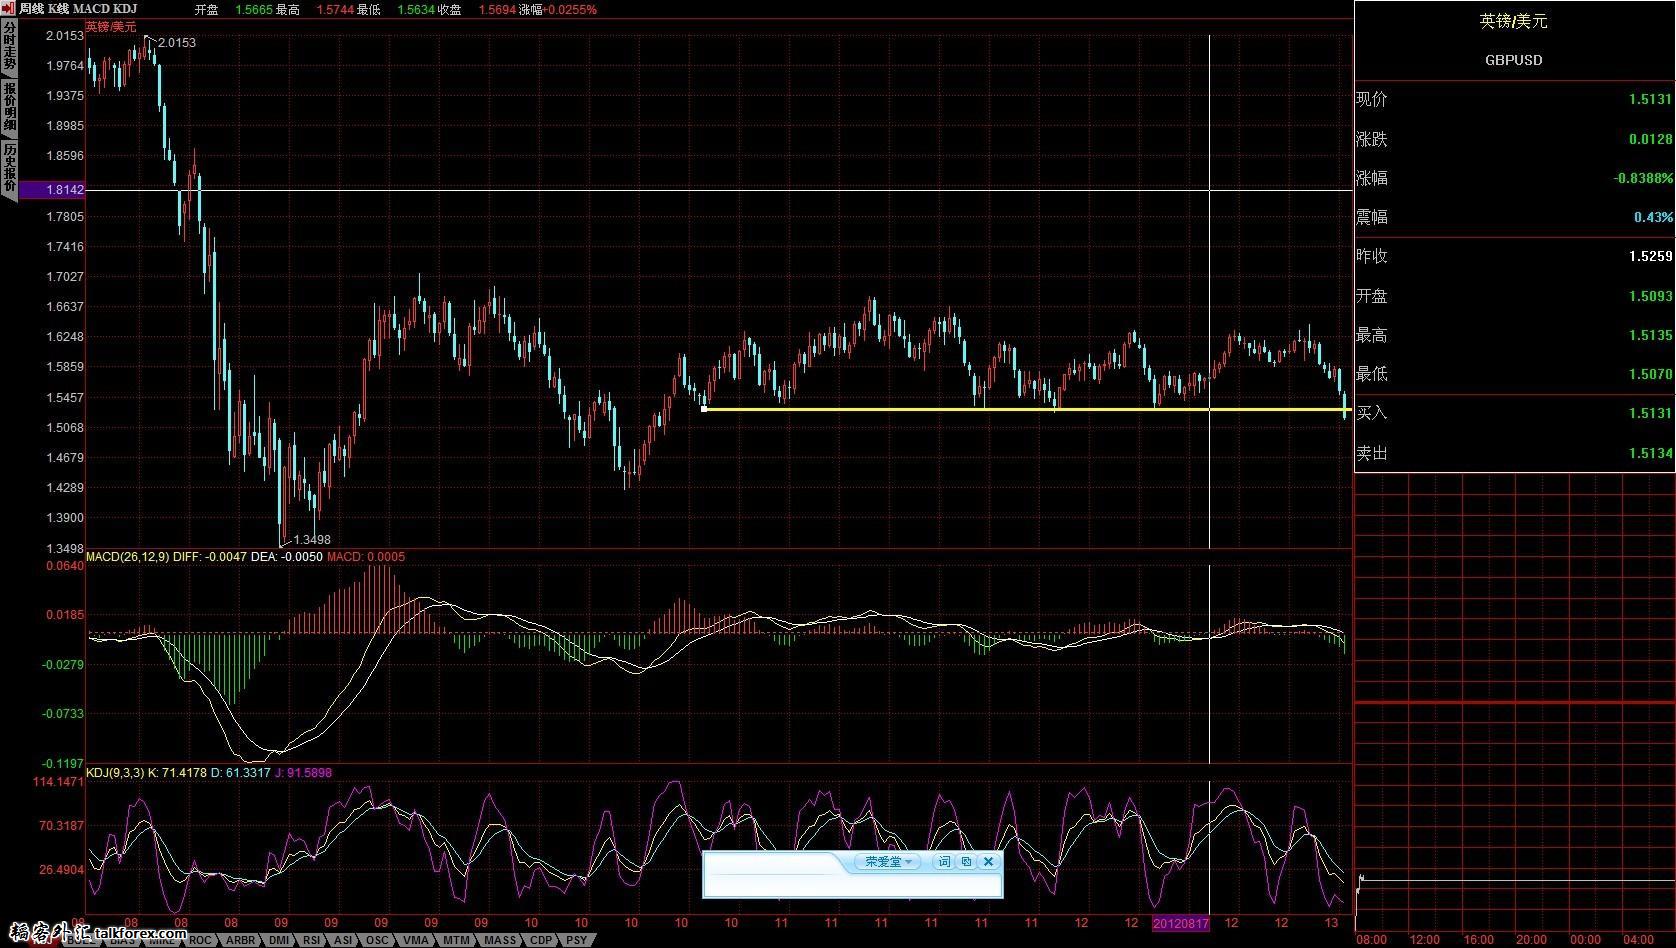This screenshot has height=948, width=1676.
Task: Close the small floating popup
Action: tap(988, 861)
